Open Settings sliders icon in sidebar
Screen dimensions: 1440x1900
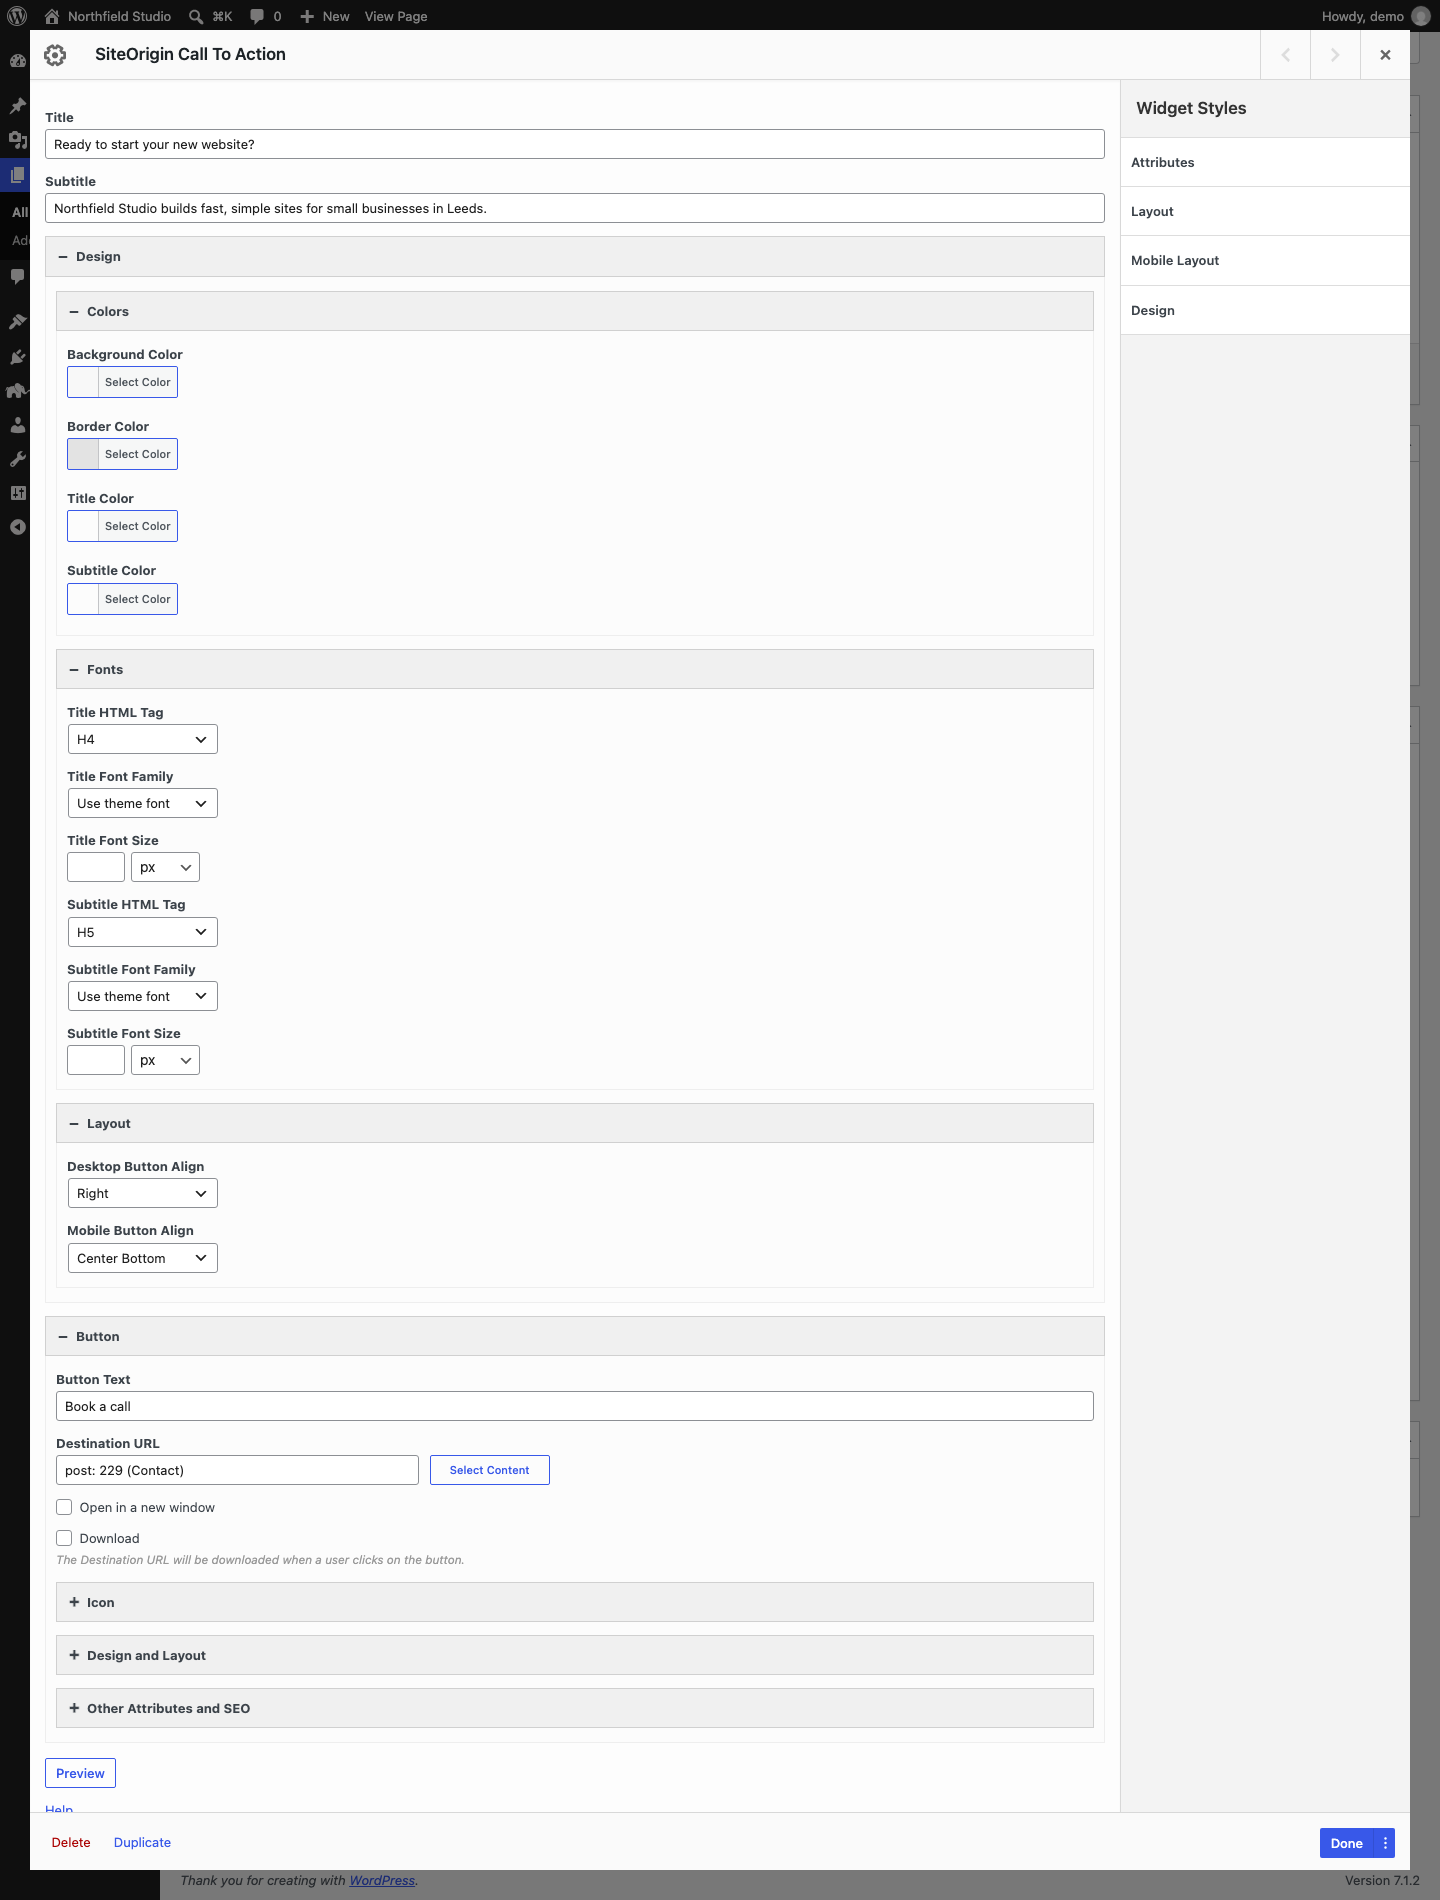(x=17, y=493)
